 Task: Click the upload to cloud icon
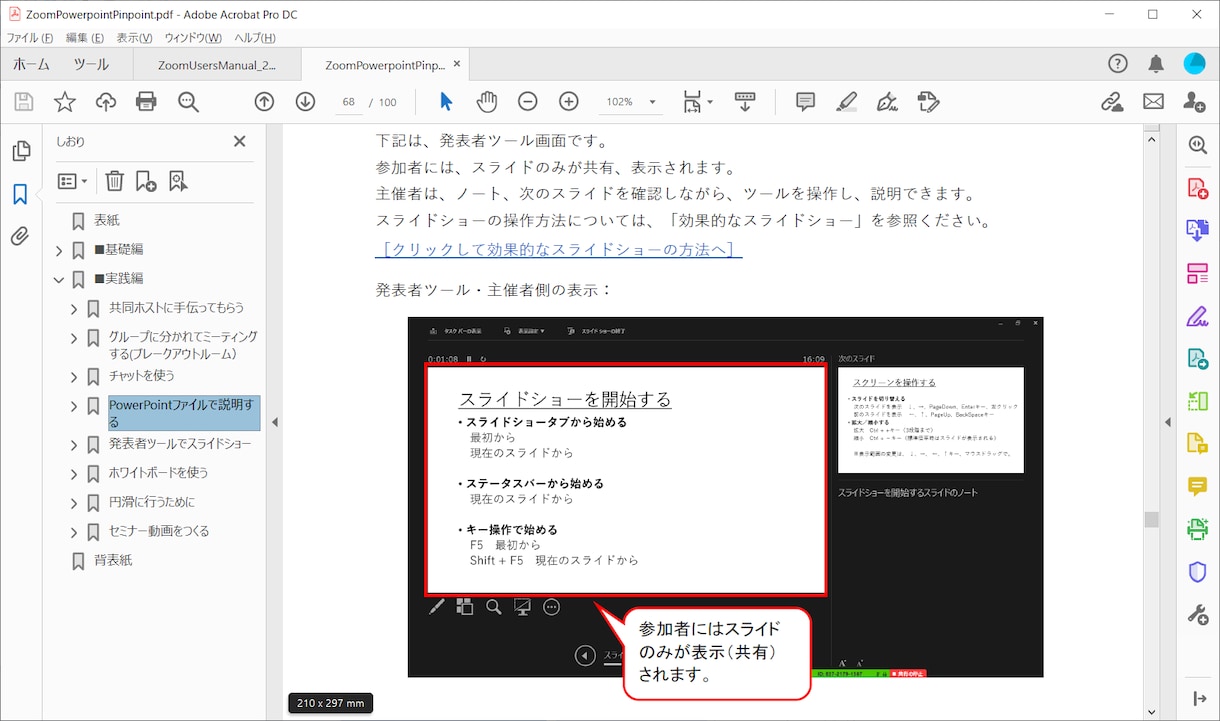click(106, 102)
